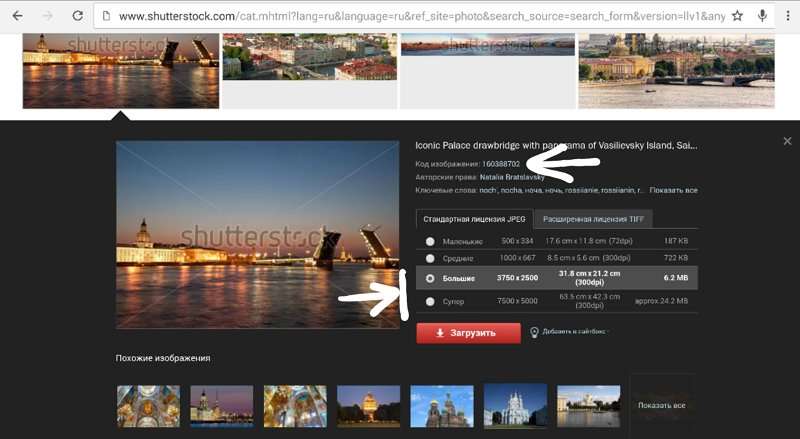Open similar image of illuminated dome at night
The width and height of the screenshot is (800, 439).
click(368, 406)
